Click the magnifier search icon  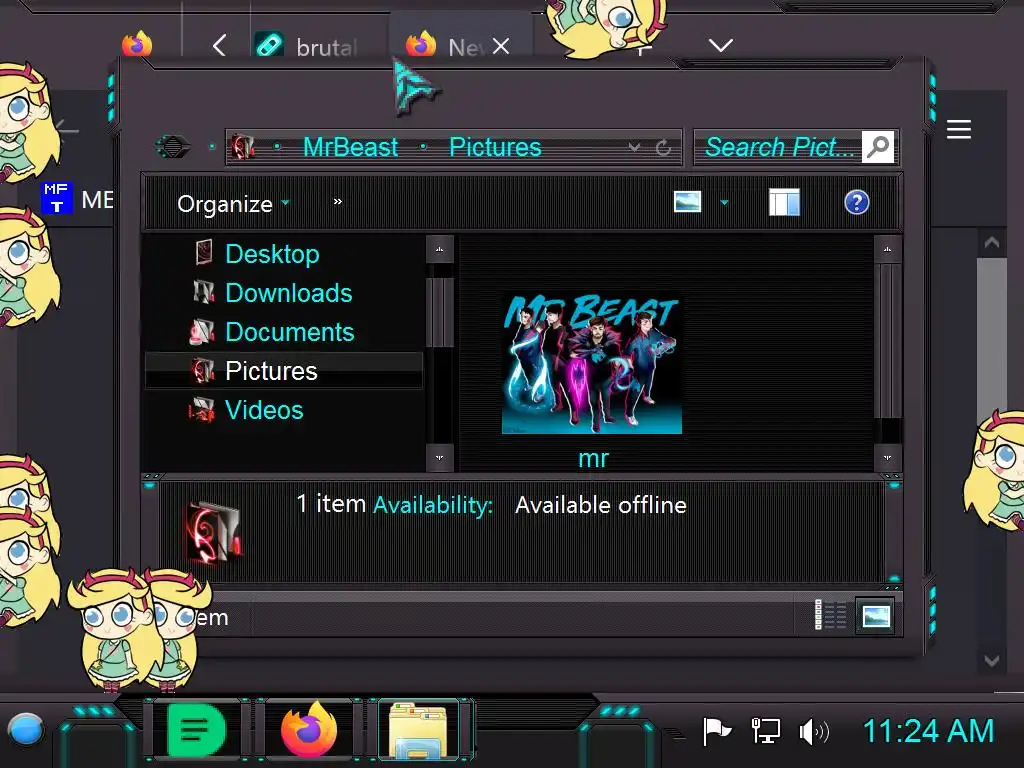click(x=878, y=147)
